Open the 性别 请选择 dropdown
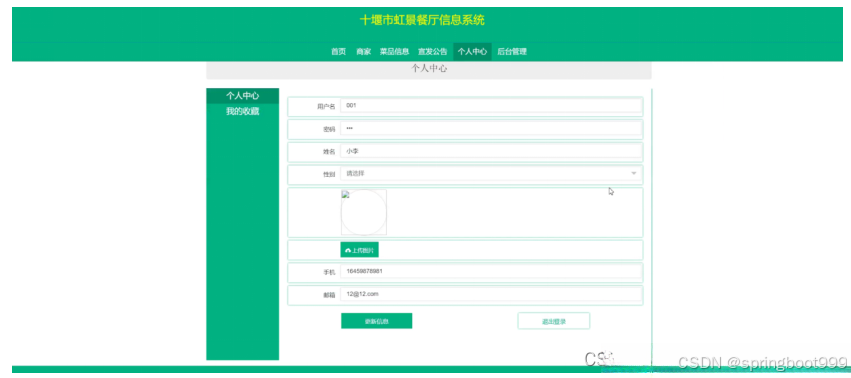 pos(491,174)
